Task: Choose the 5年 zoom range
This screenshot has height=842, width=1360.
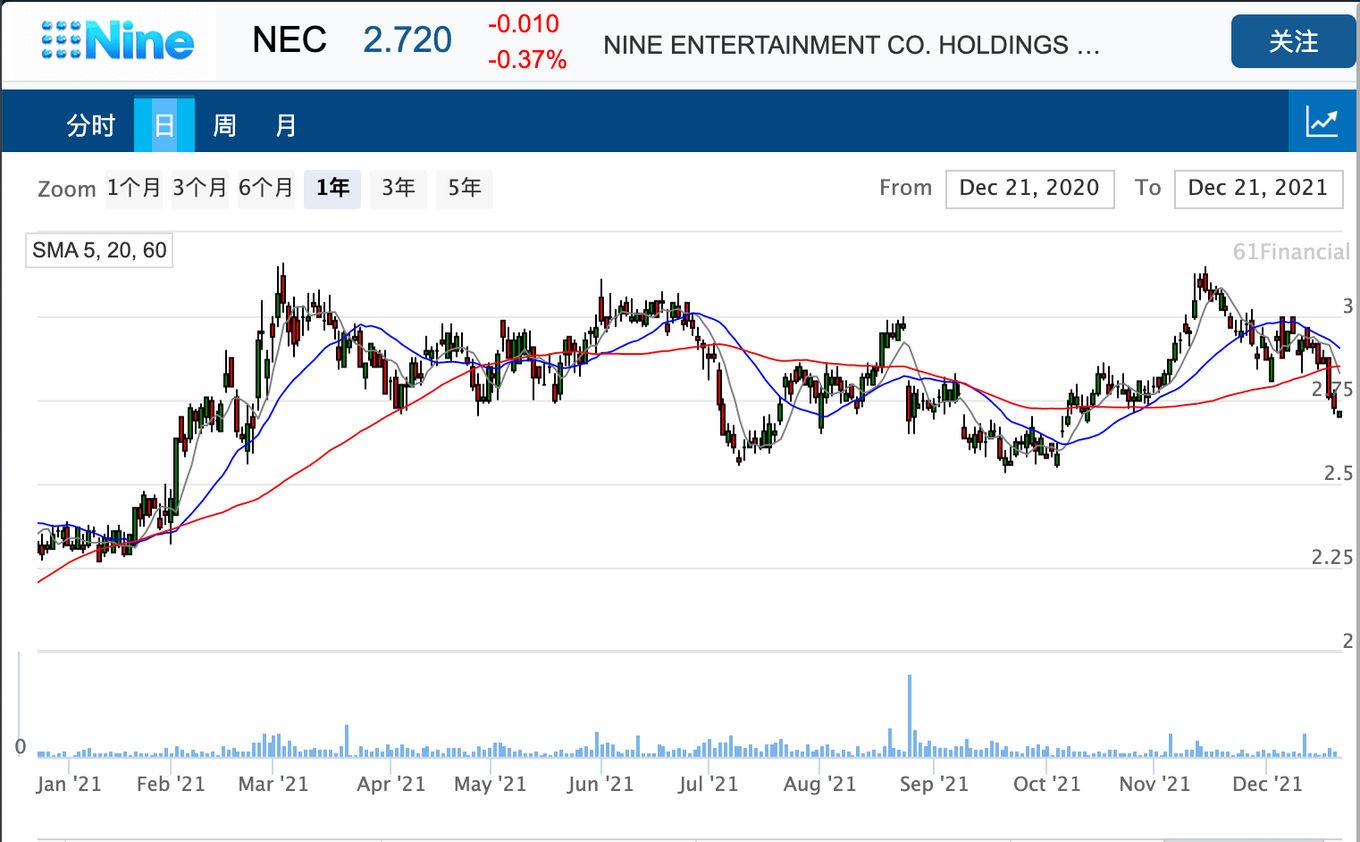Action: (x=464, y=188)
